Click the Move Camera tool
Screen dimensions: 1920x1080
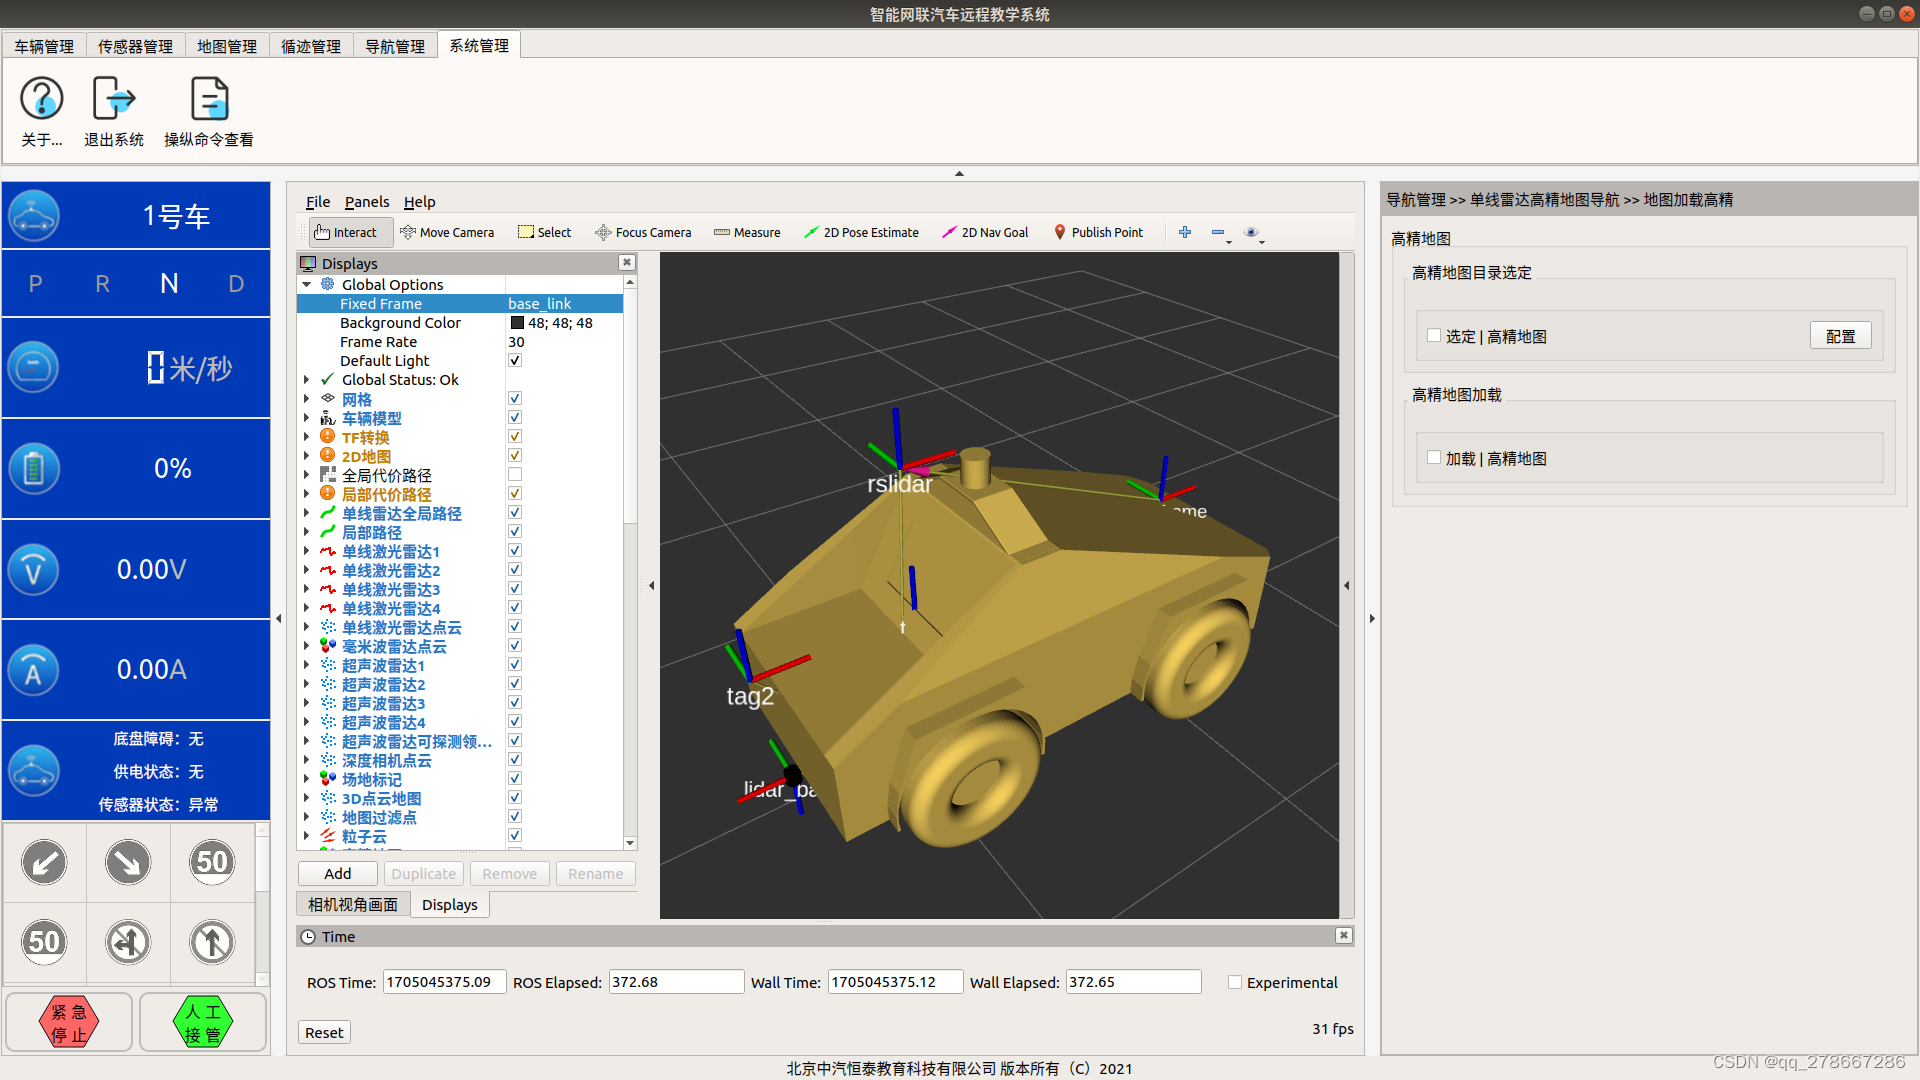point(447,232)
